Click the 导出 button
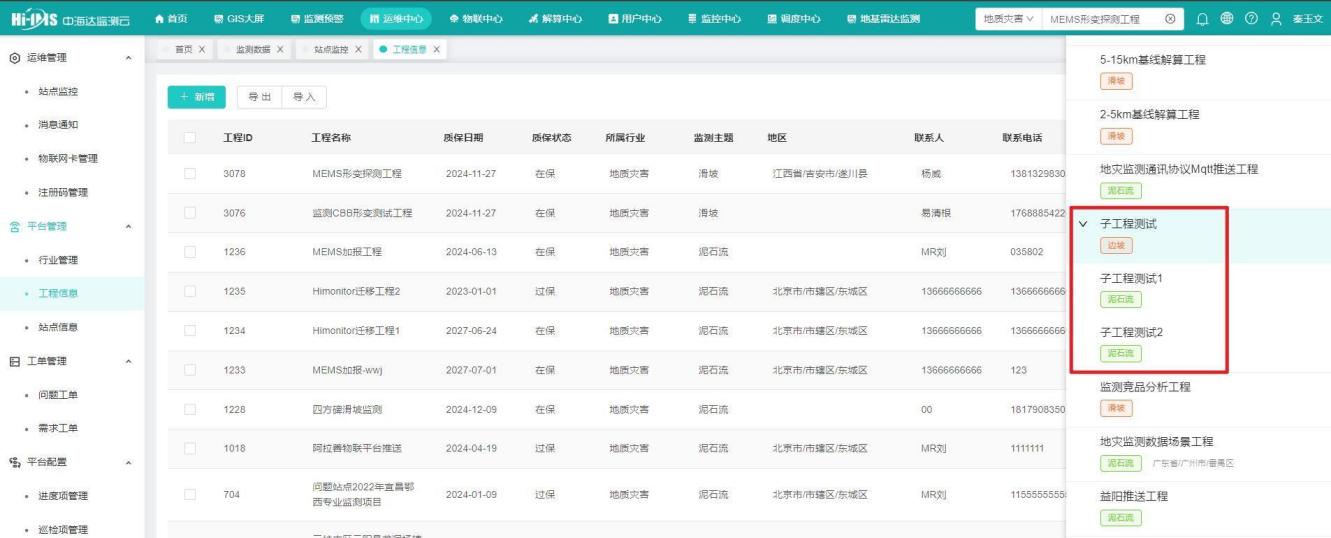This screenshot has width=1331, height=538. pos(258,97)
